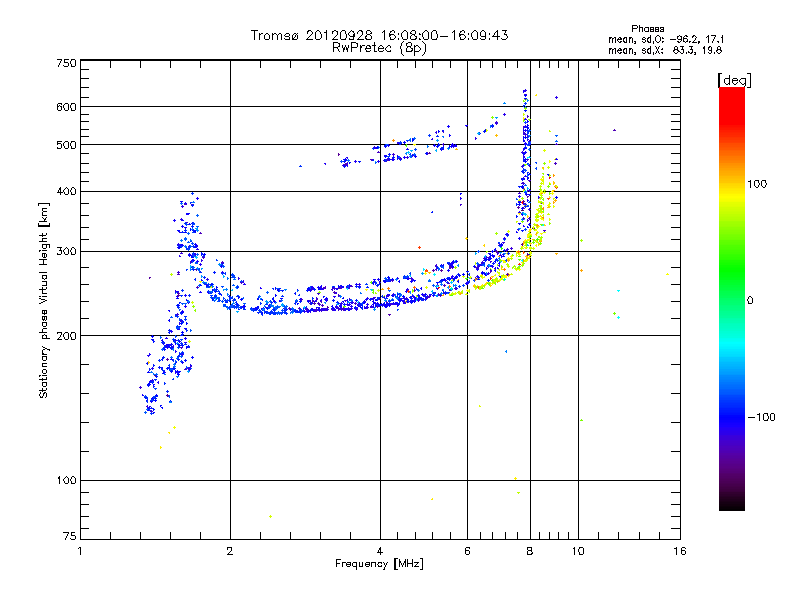Screen dimensions: 800x600
Task: Click the plot title 'Tromsø 20120928 16:08:00-16:09:43'
Action: (x=379, y=35)
